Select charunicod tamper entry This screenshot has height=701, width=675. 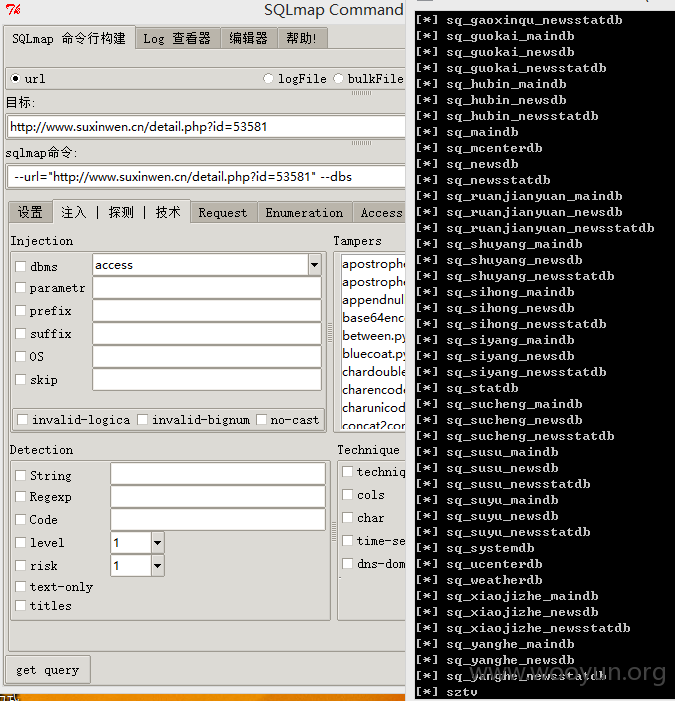(x=373, y=408)
